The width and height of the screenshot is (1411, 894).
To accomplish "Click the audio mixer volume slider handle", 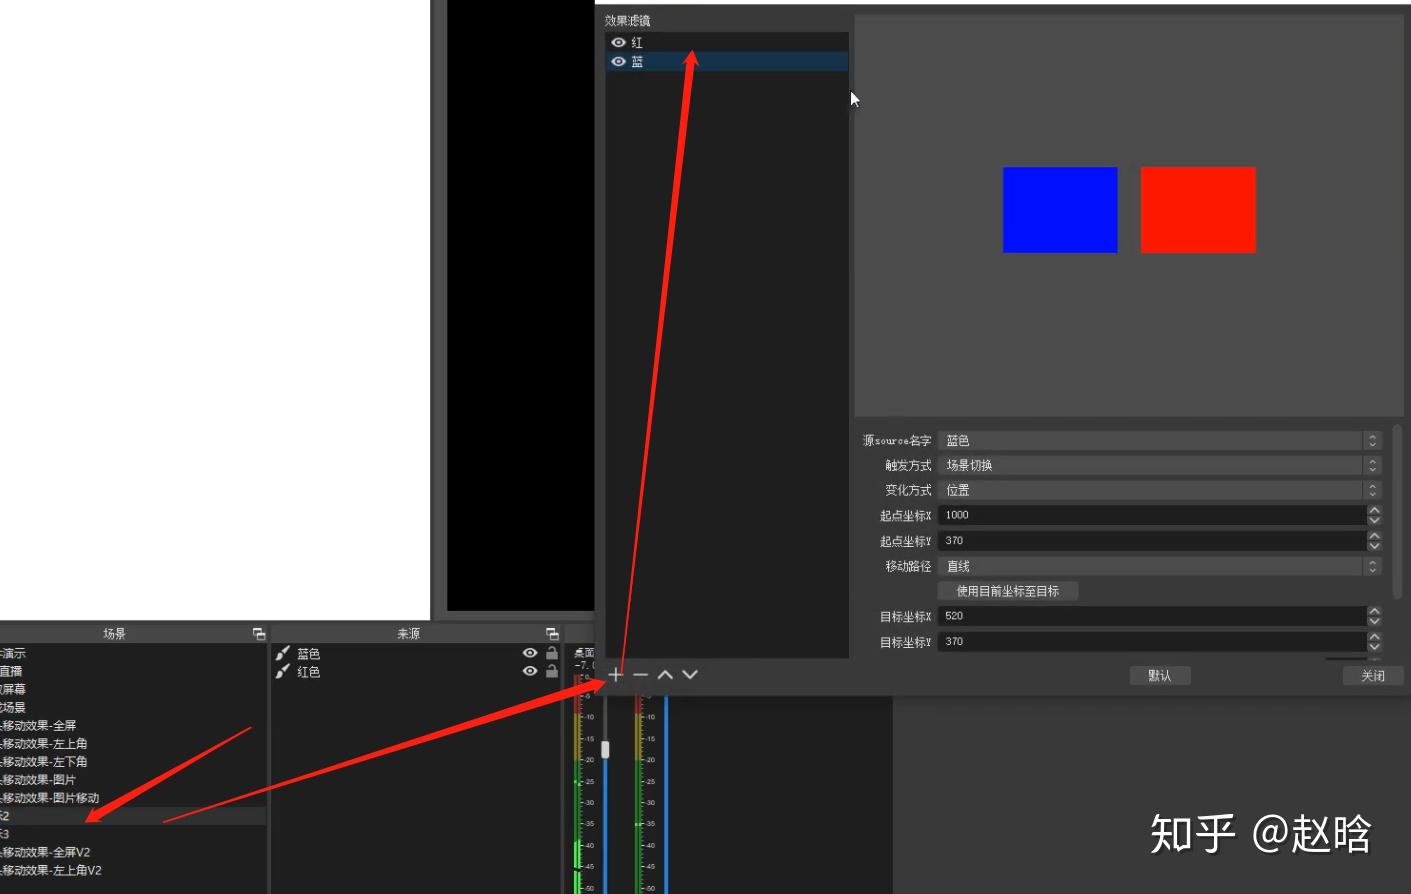I will point(605,748).
